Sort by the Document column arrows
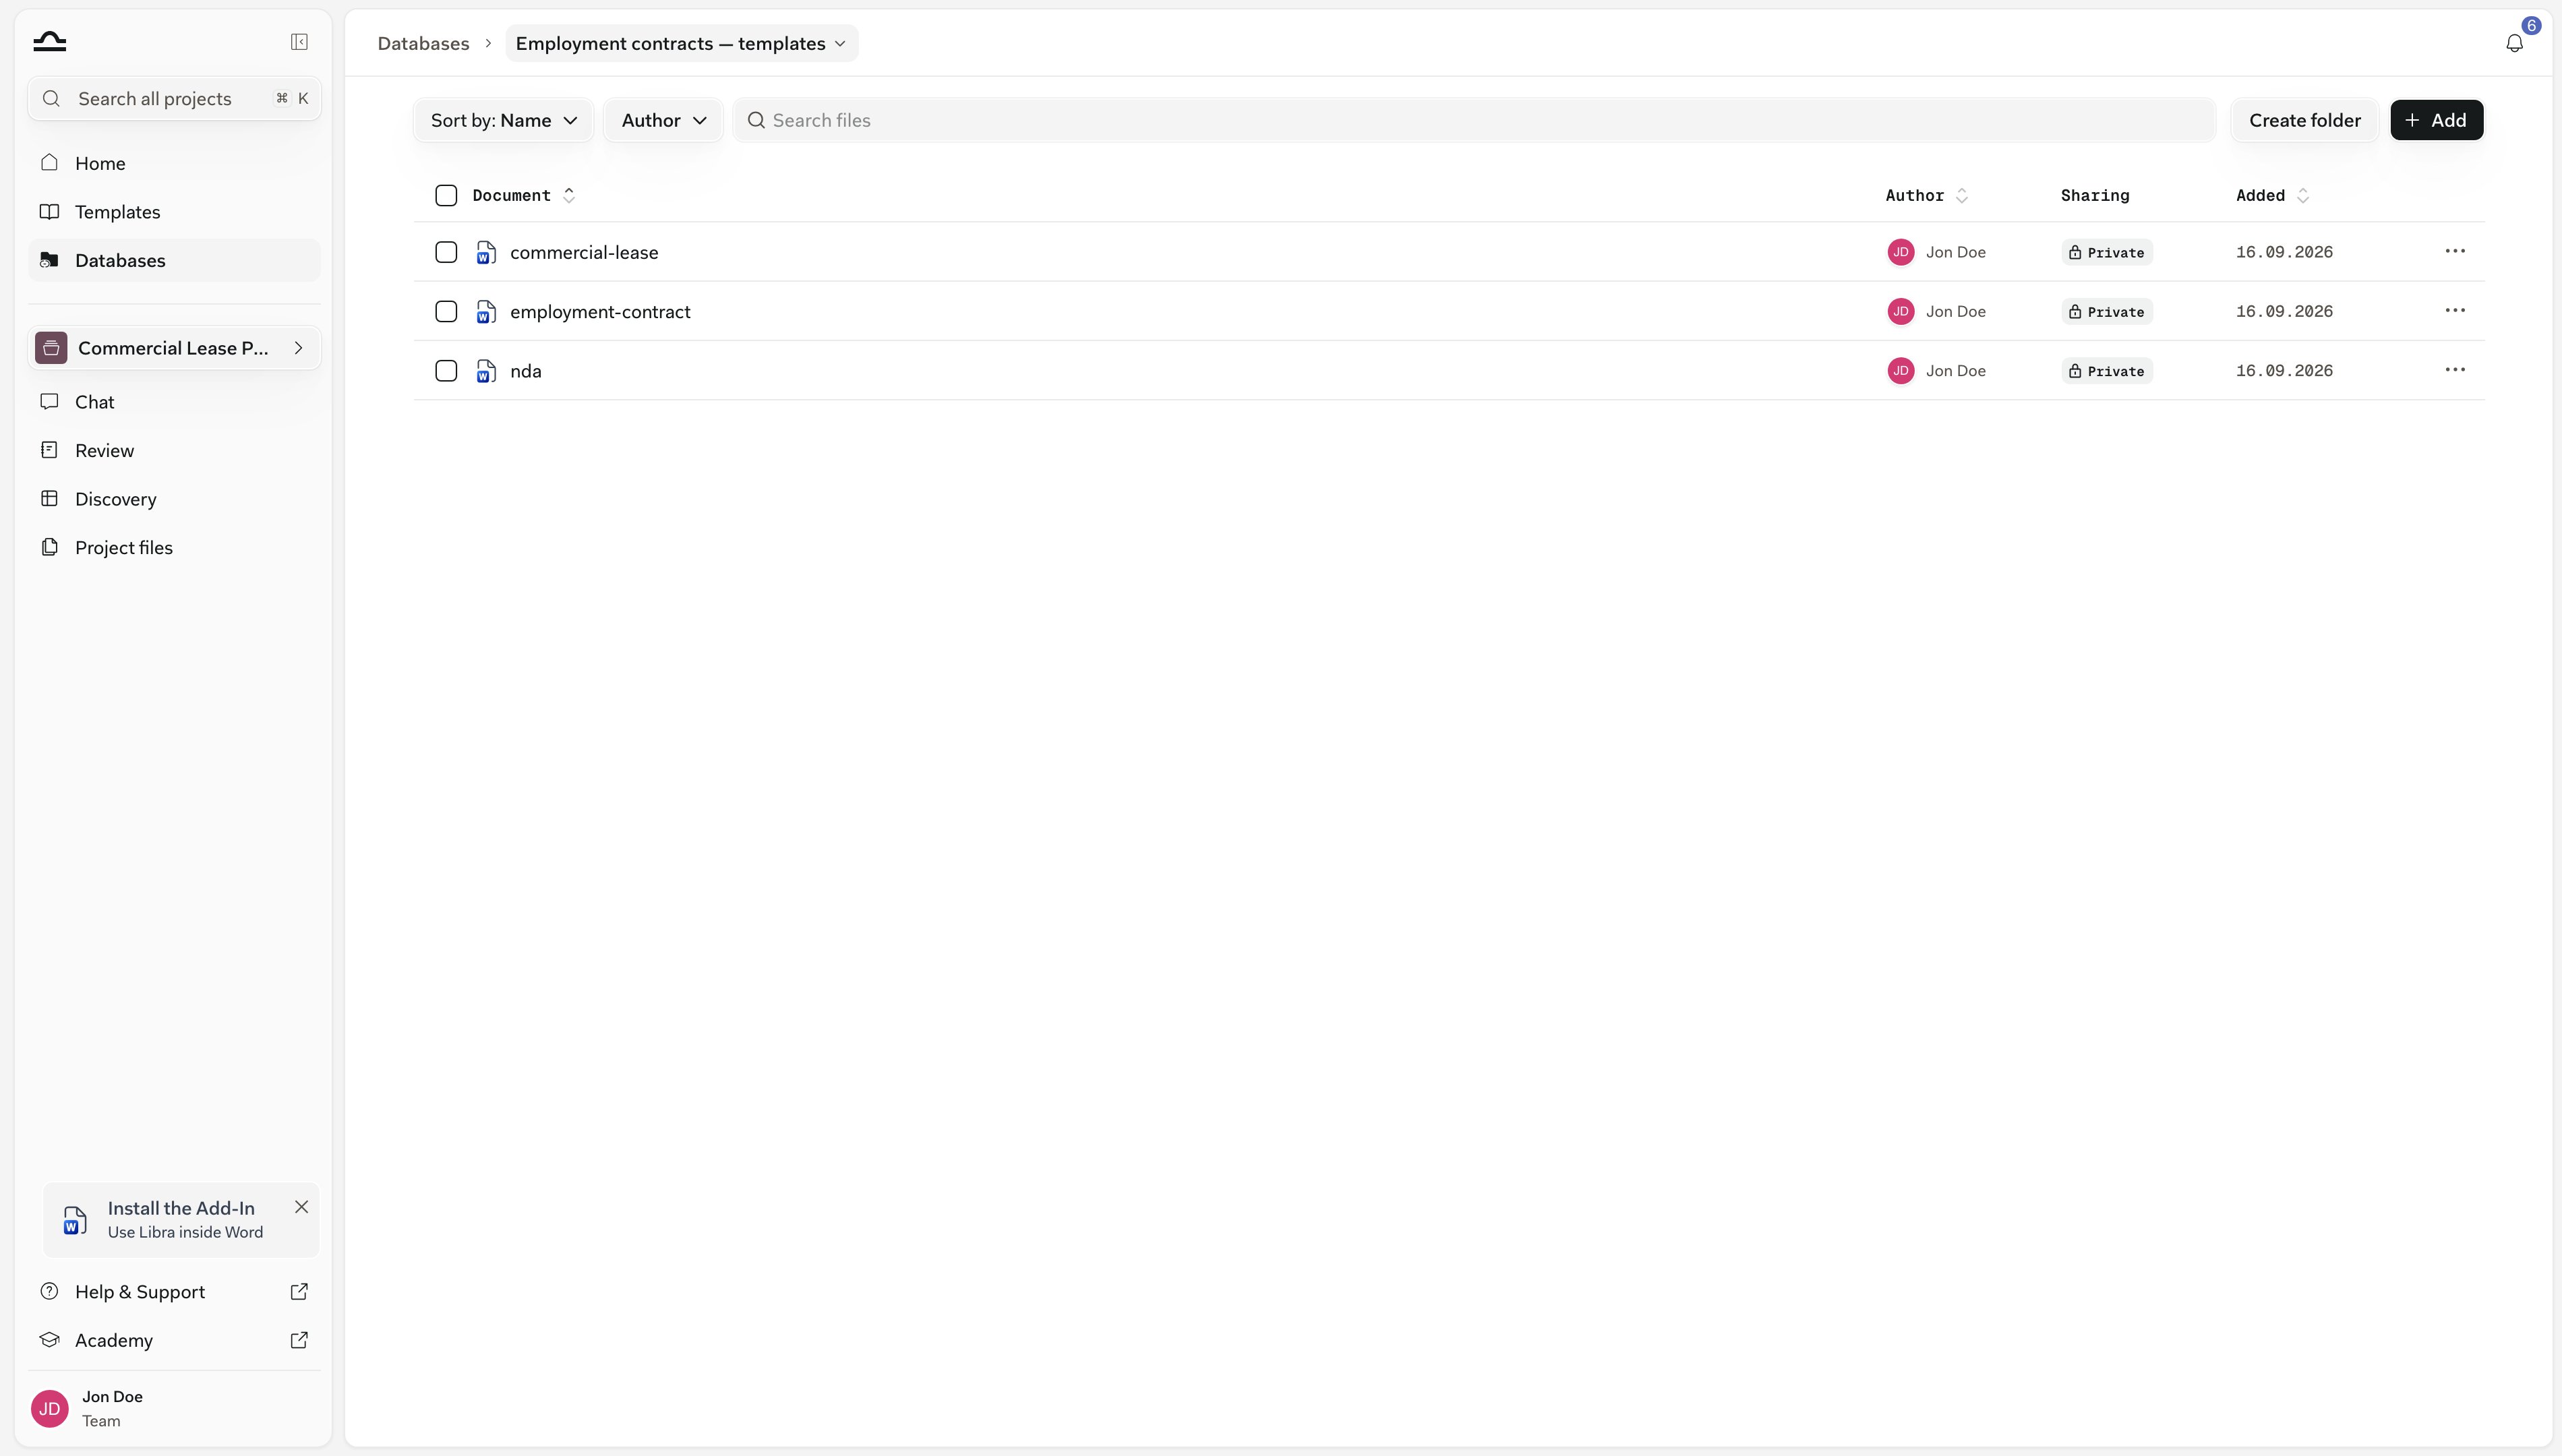The height and width of the screenshot is (1456, 2562). (x=569, y=195)
